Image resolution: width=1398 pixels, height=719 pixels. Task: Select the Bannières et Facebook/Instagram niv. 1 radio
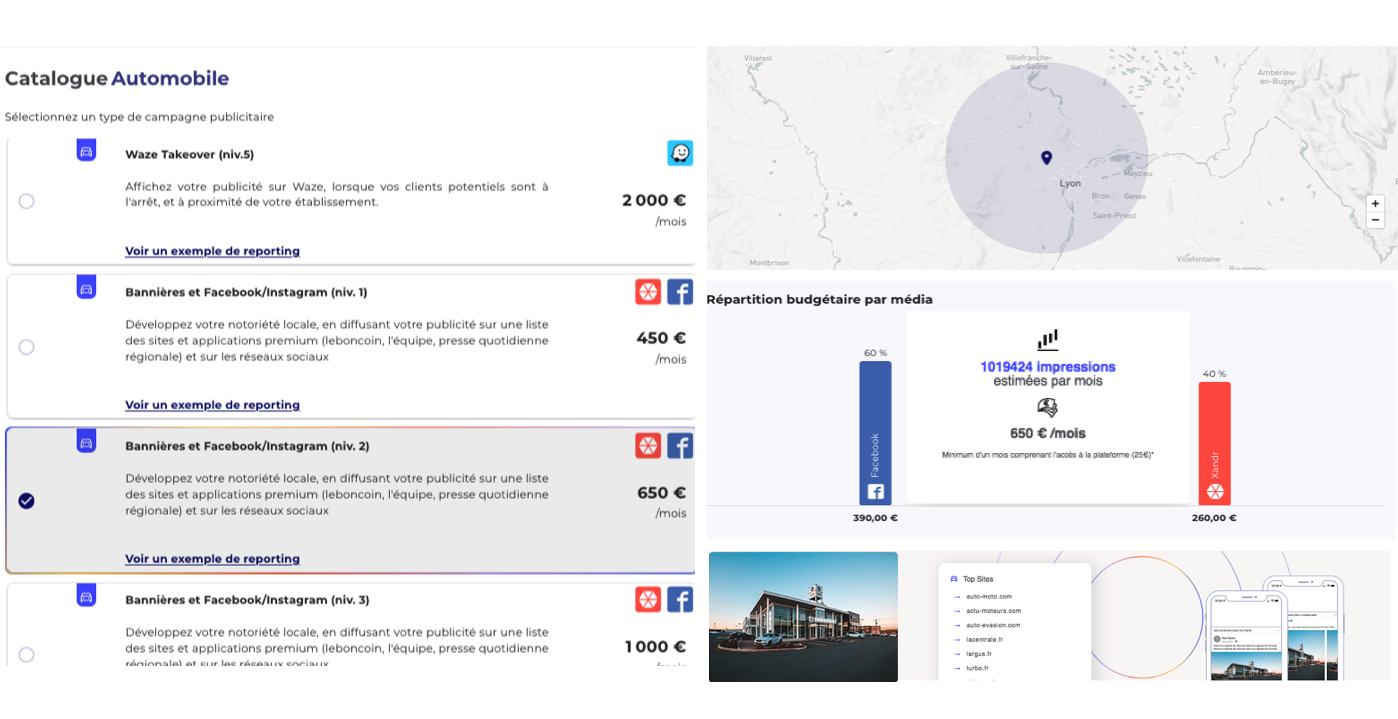pyautogui.click(x=26, y=347)
